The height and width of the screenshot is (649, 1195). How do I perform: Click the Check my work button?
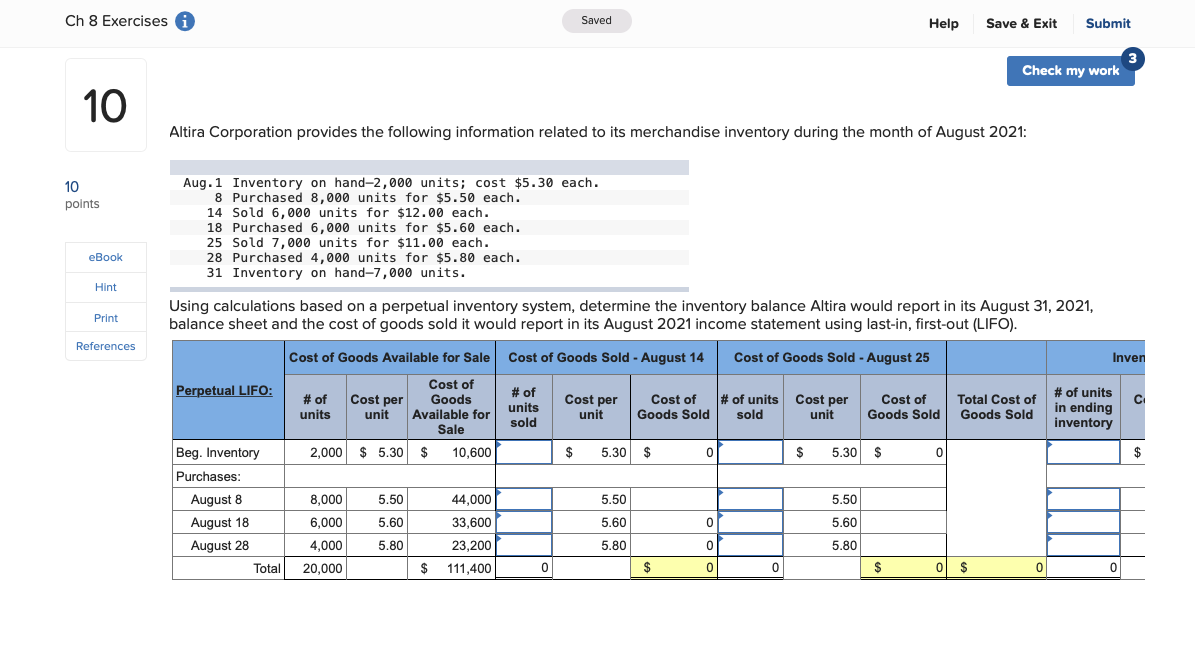(1070, 71)
